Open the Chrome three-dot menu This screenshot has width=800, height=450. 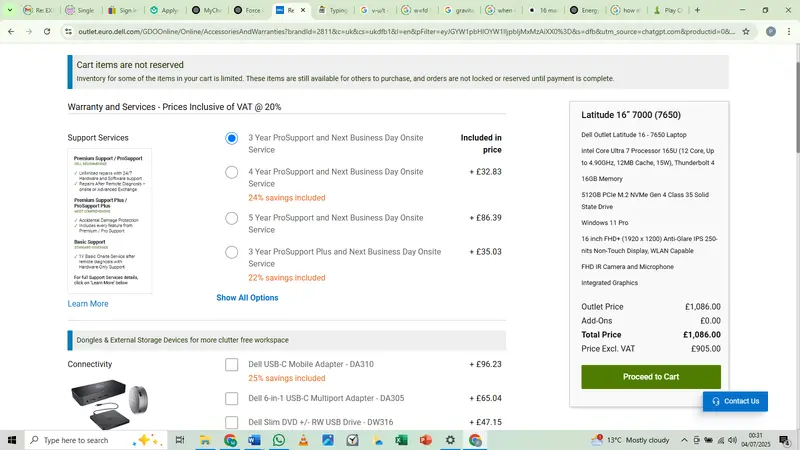[789, 32]
